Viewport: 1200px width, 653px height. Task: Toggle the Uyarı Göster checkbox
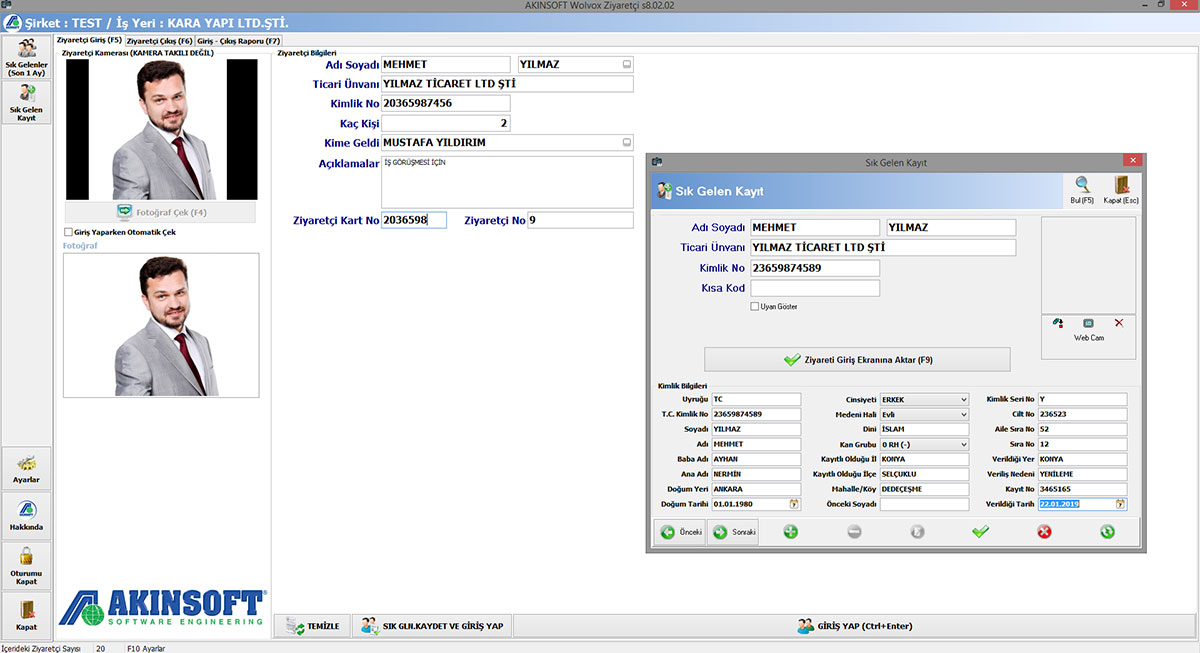755,307
